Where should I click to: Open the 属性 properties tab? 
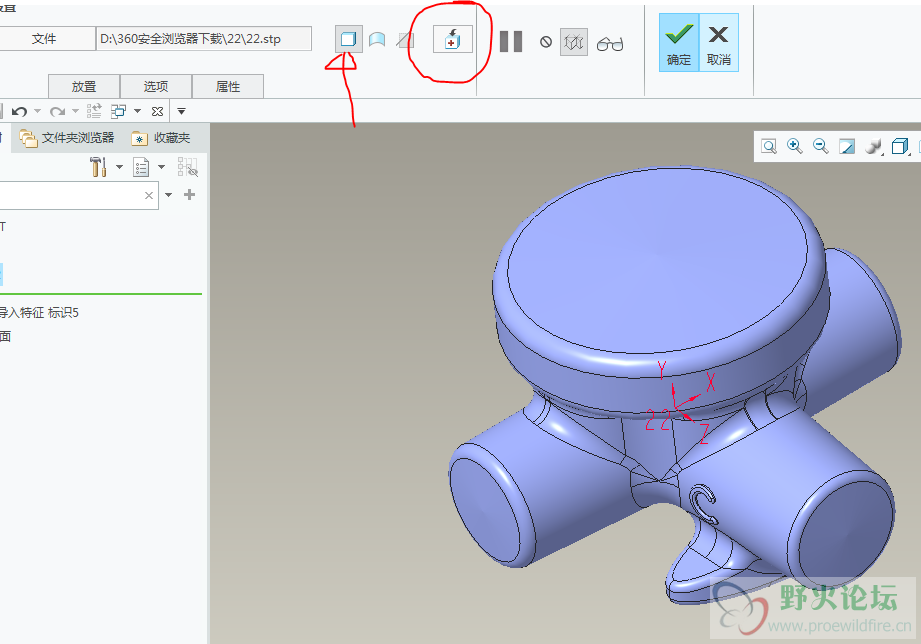click(228, 86)
